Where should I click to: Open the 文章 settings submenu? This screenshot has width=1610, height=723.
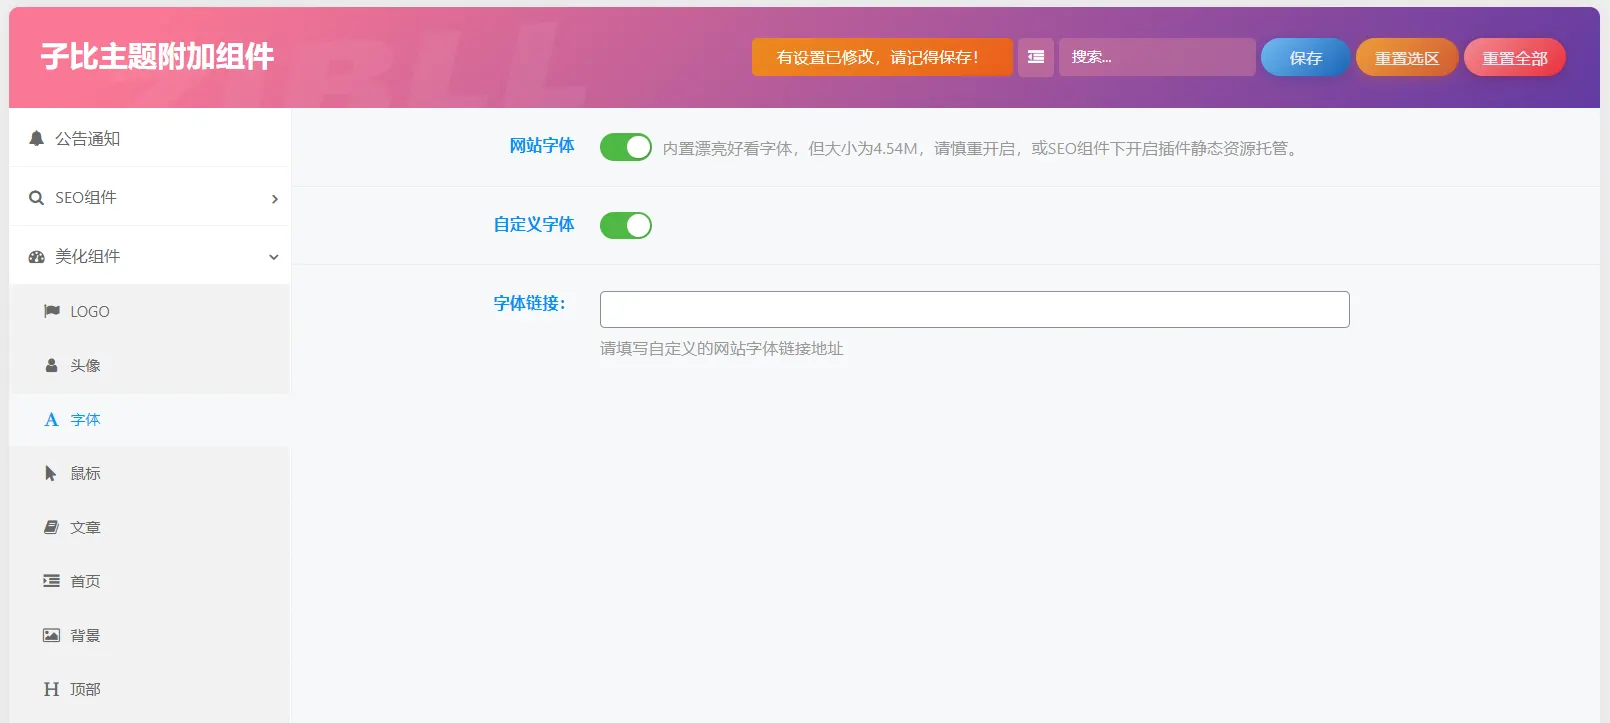tap(150, 527)
